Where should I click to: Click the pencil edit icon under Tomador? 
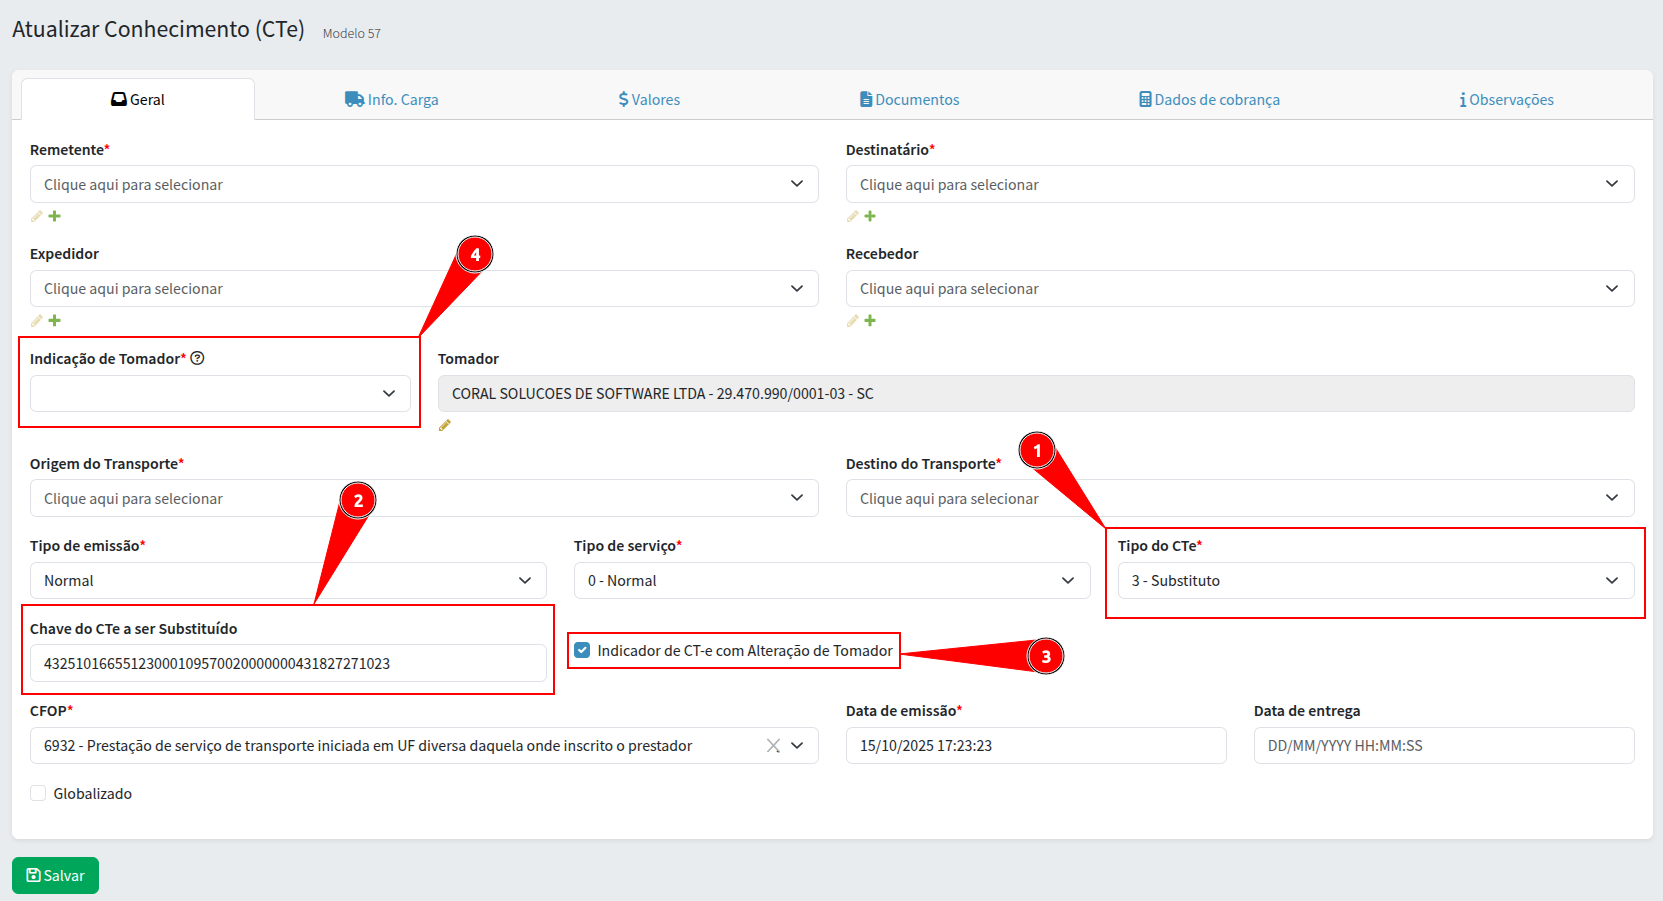[445, 425]
